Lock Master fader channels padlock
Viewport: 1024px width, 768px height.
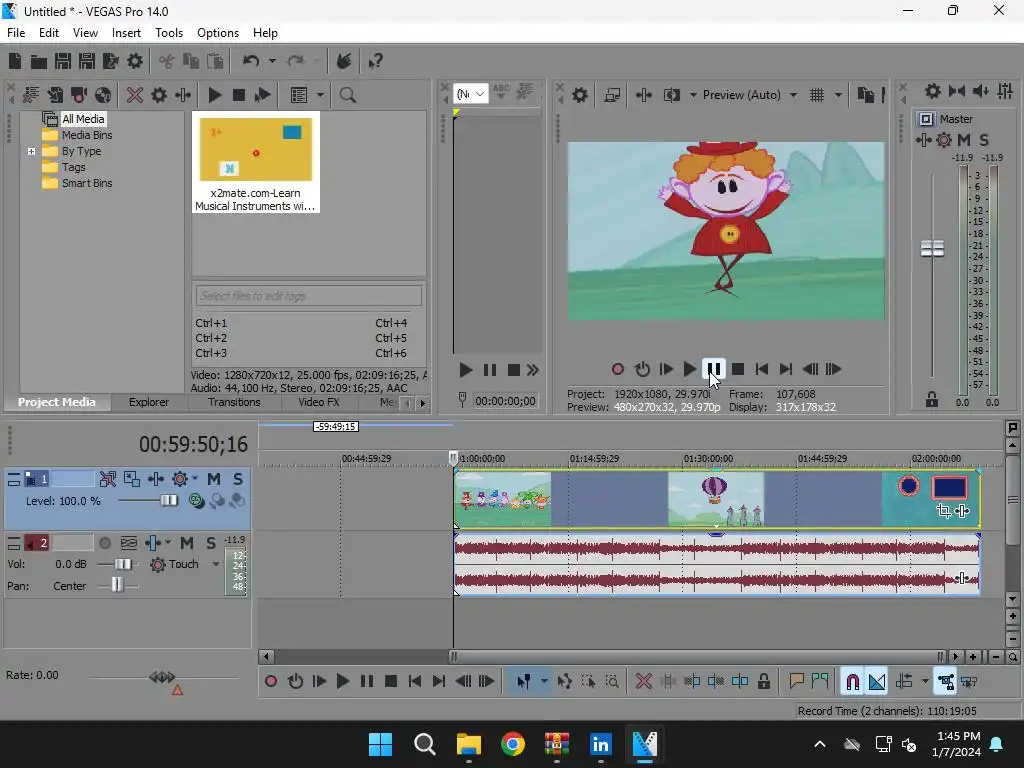pos(932,399)
